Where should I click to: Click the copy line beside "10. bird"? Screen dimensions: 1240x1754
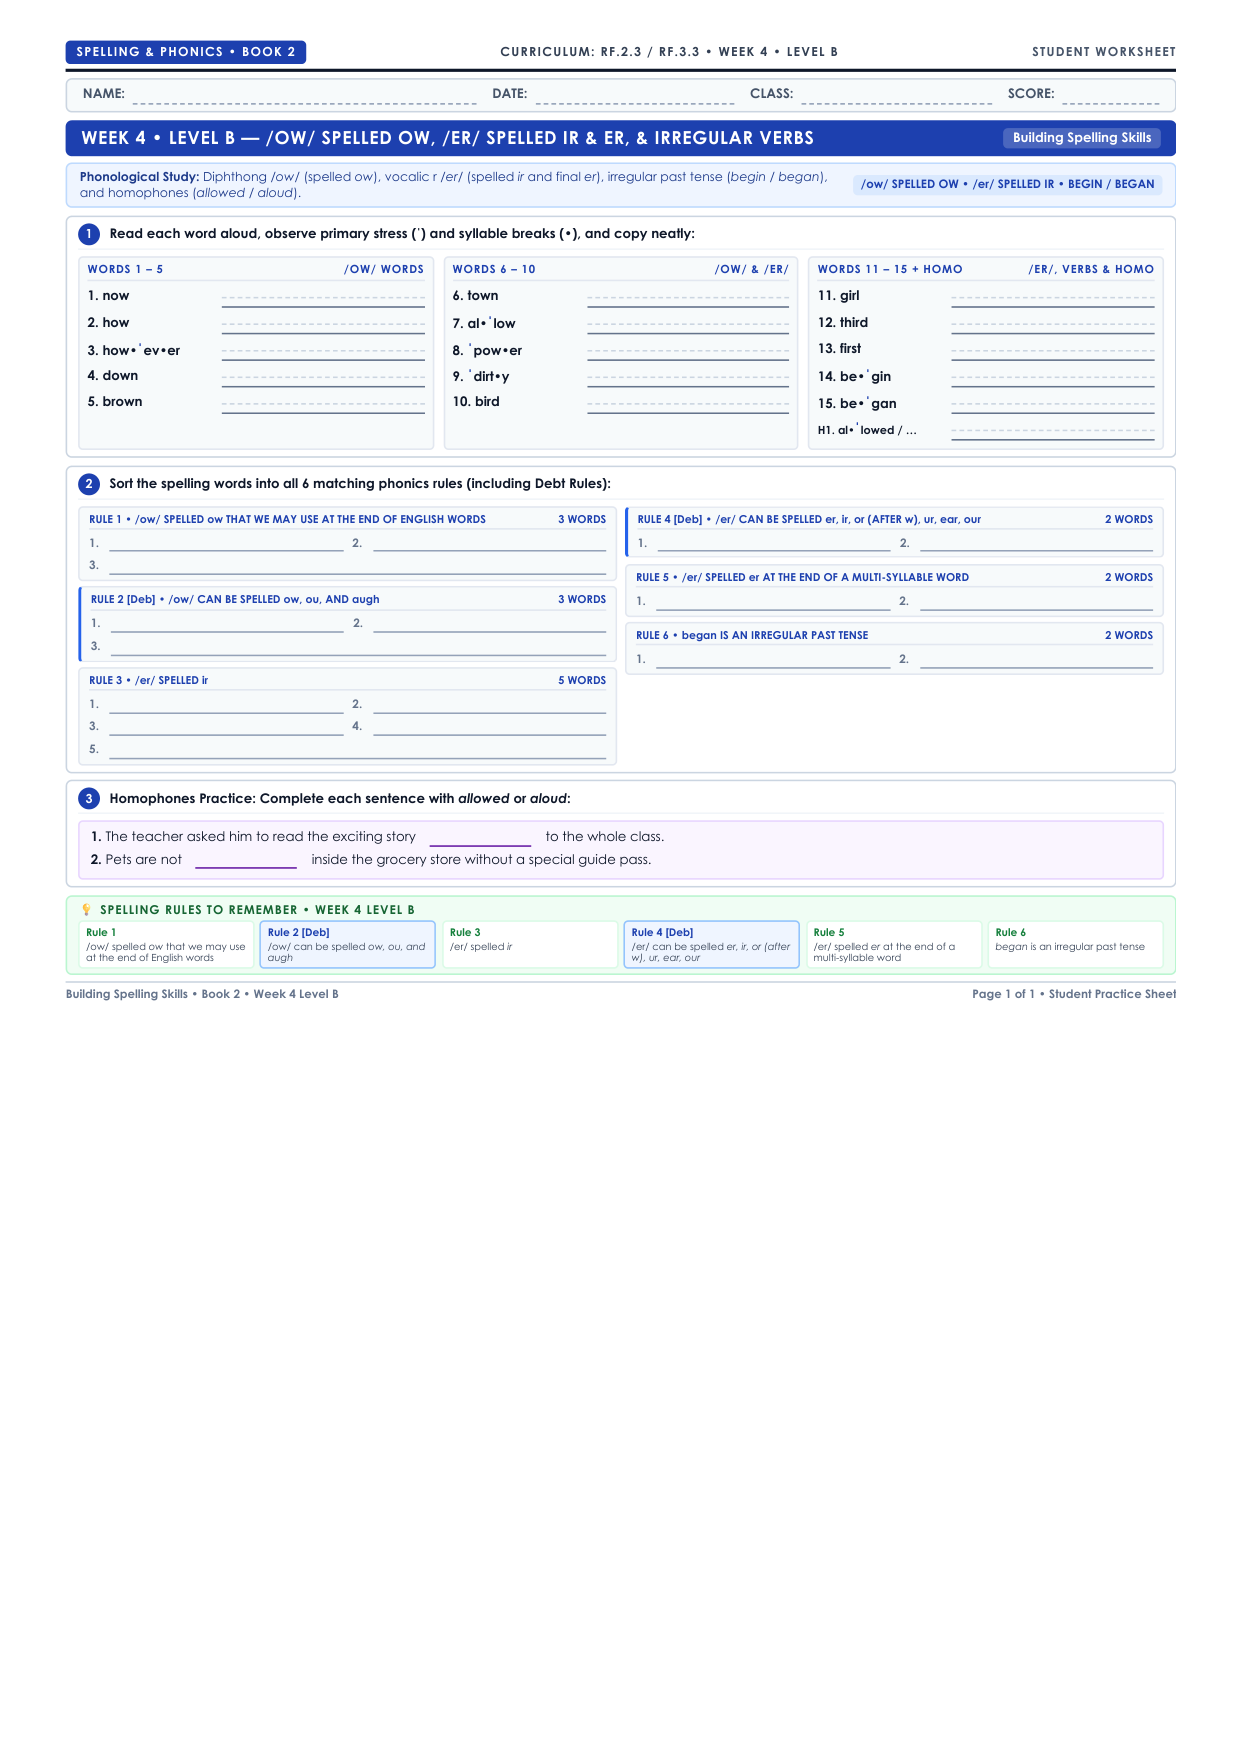[x=688, y=405]
